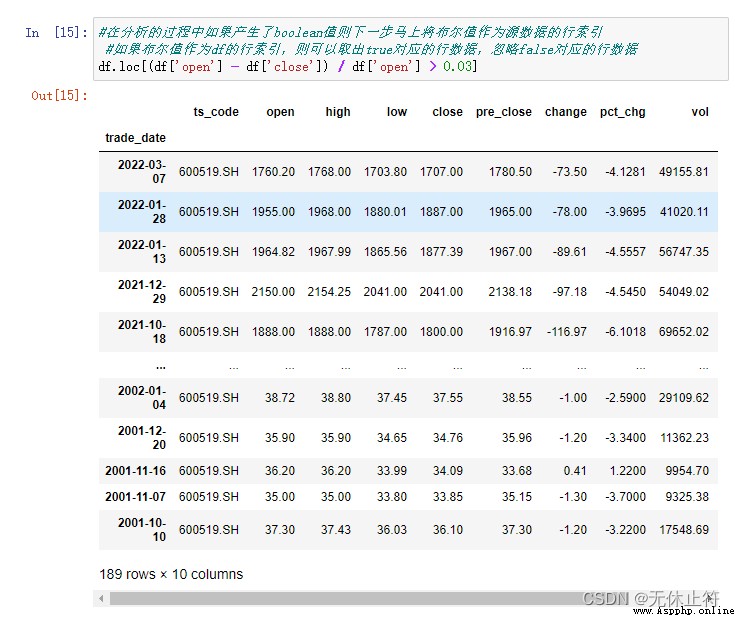Click the code input cell with df.loc expression

(x=411, y=49)
